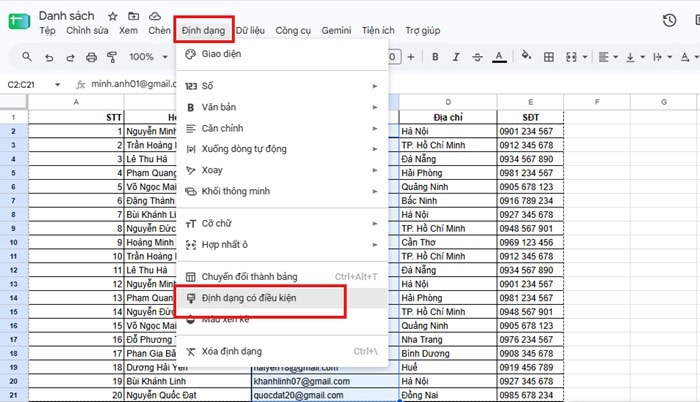Open the Chỉnh sửa menu
700x402 pixels.
(x=87, y=30)
